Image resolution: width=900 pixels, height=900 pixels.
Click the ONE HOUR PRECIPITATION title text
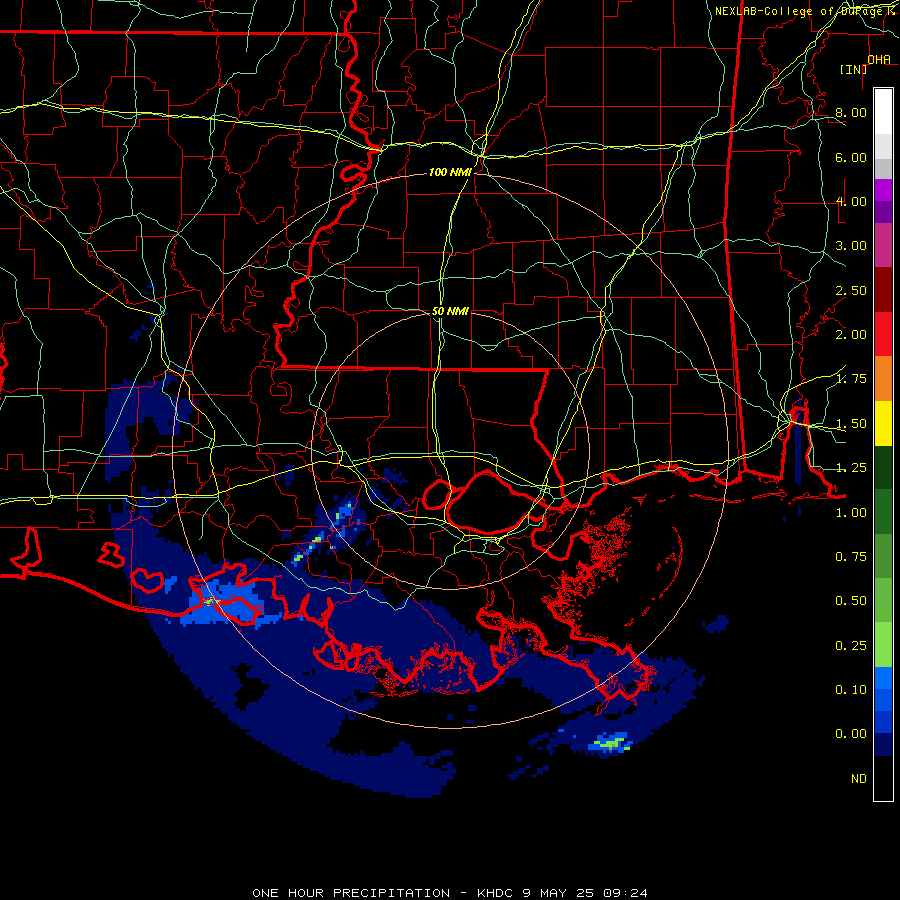tap(351, 893)
